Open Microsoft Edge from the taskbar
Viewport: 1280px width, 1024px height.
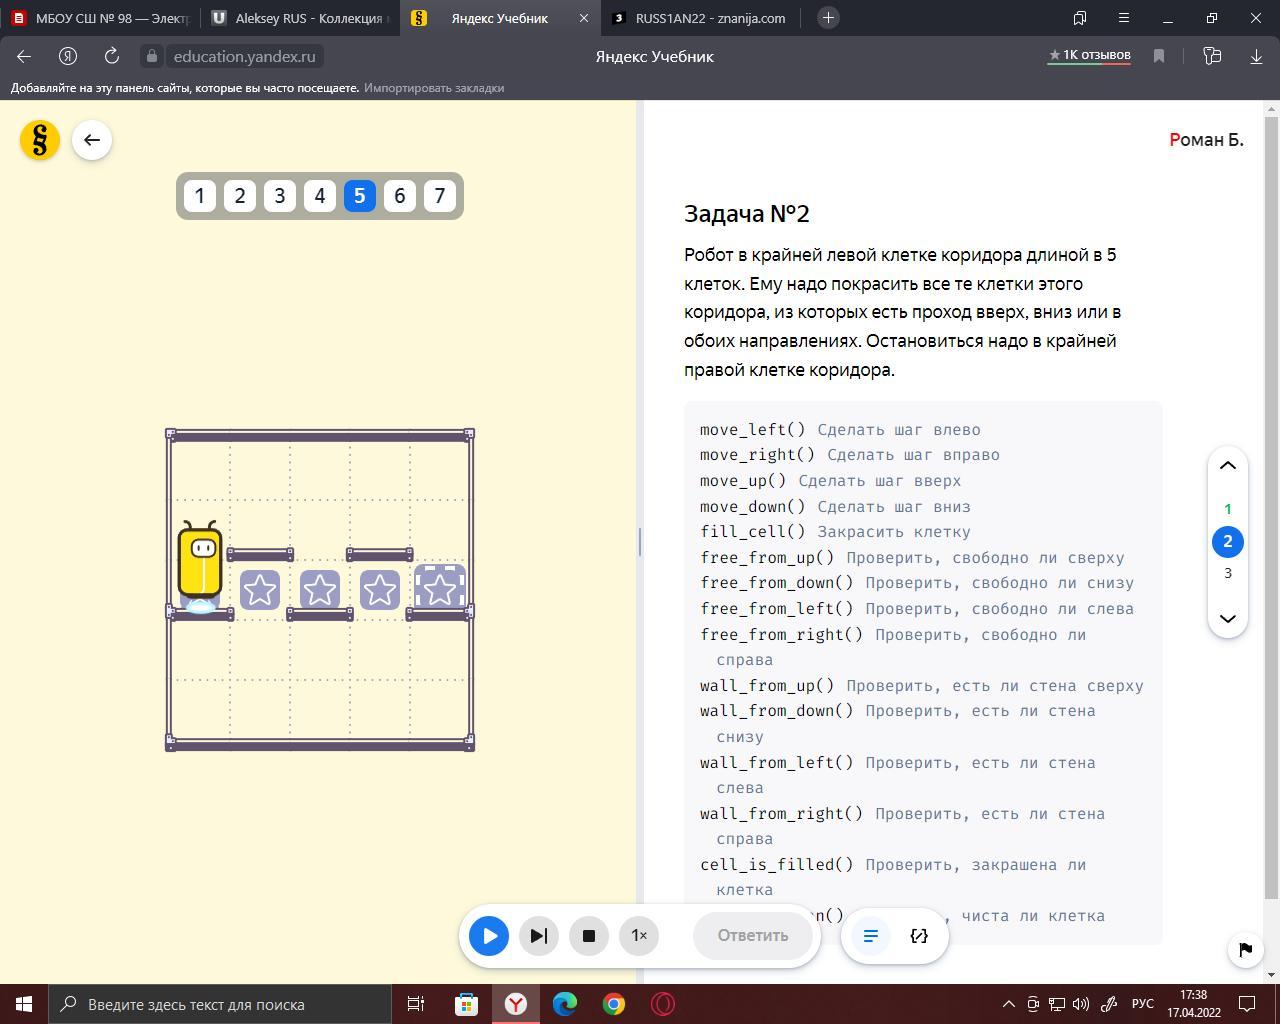(565, 1004)
